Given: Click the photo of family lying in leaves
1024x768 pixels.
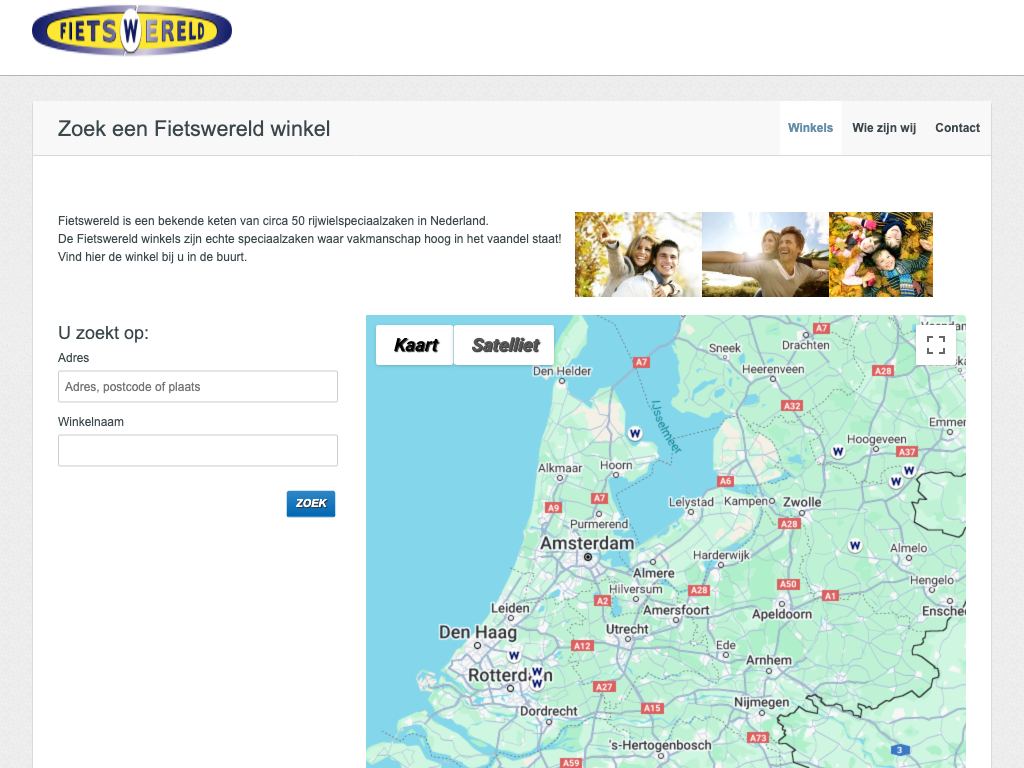Looking at the screenshot, I should tap(881, 254).
